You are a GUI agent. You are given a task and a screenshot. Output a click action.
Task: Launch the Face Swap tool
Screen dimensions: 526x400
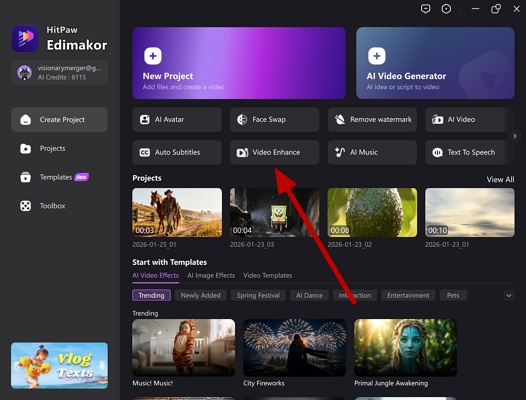click(274, 119)
